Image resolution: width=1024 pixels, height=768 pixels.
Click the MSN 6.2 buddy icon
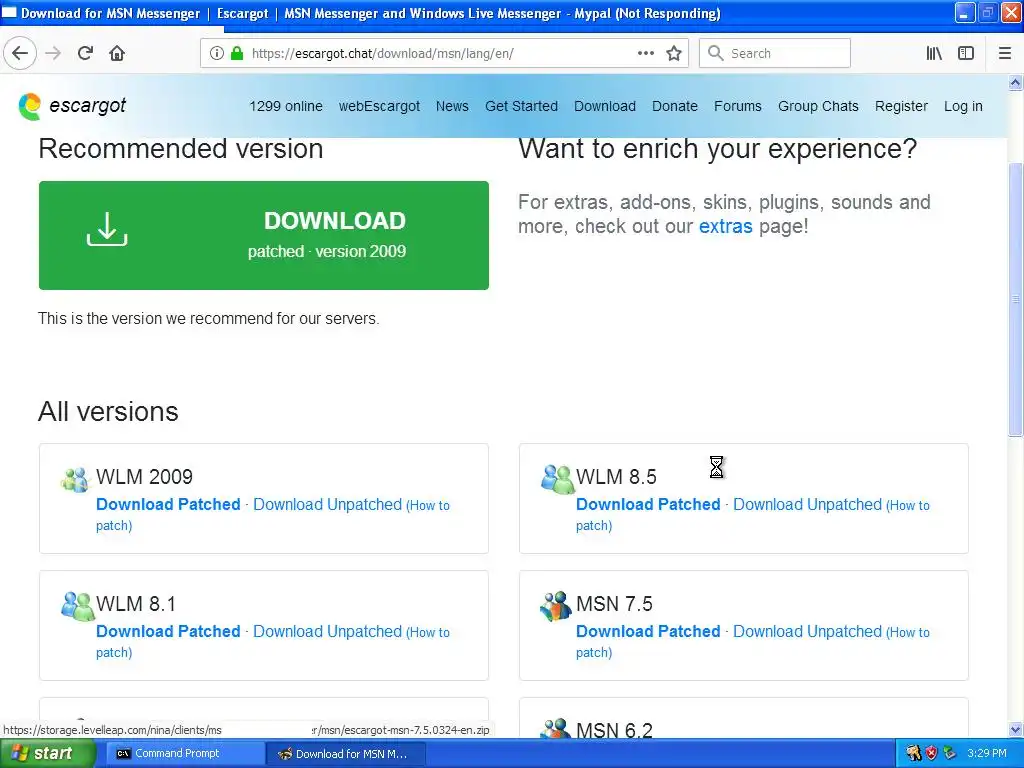(556, 728)
